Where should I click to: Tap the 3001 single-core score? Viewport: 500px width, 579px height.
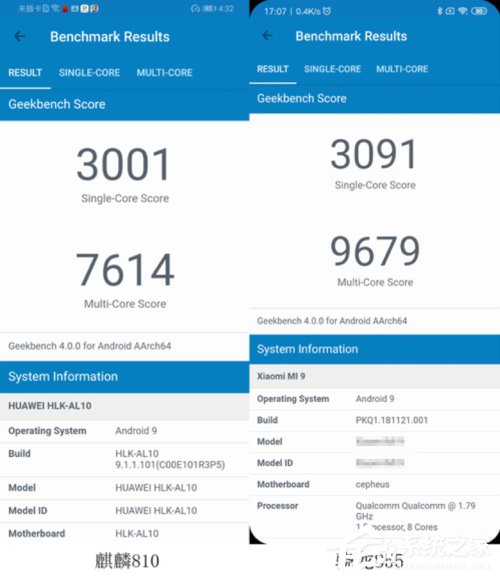[124, 164]
